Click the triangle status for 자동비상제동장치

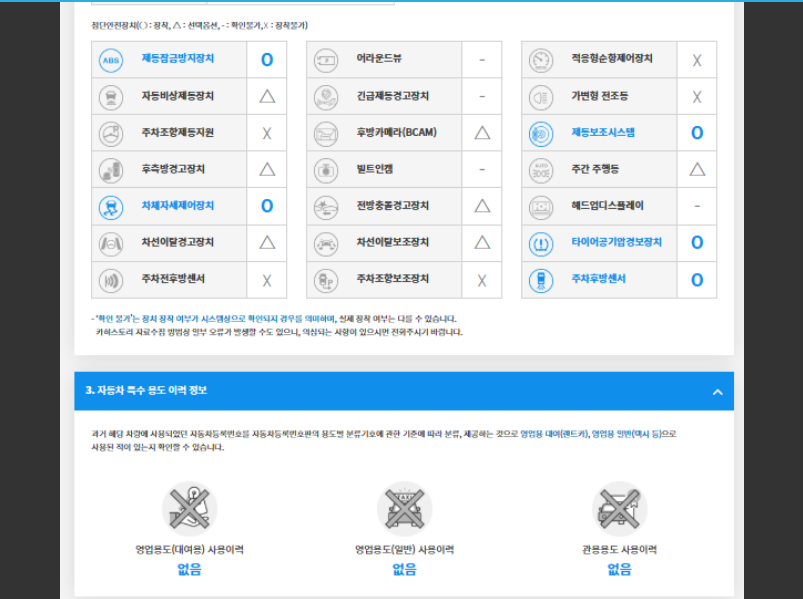click(x=267, y=96)
